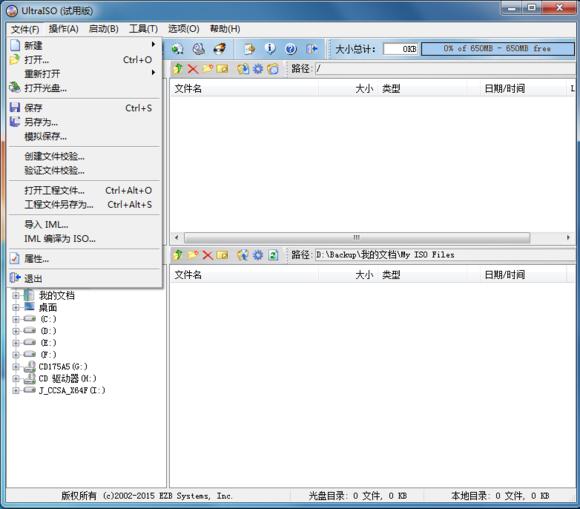The height and width of the screenshot is (509, 580).
Task: Choose 导入 IML... menu entry
Action: 84,225
